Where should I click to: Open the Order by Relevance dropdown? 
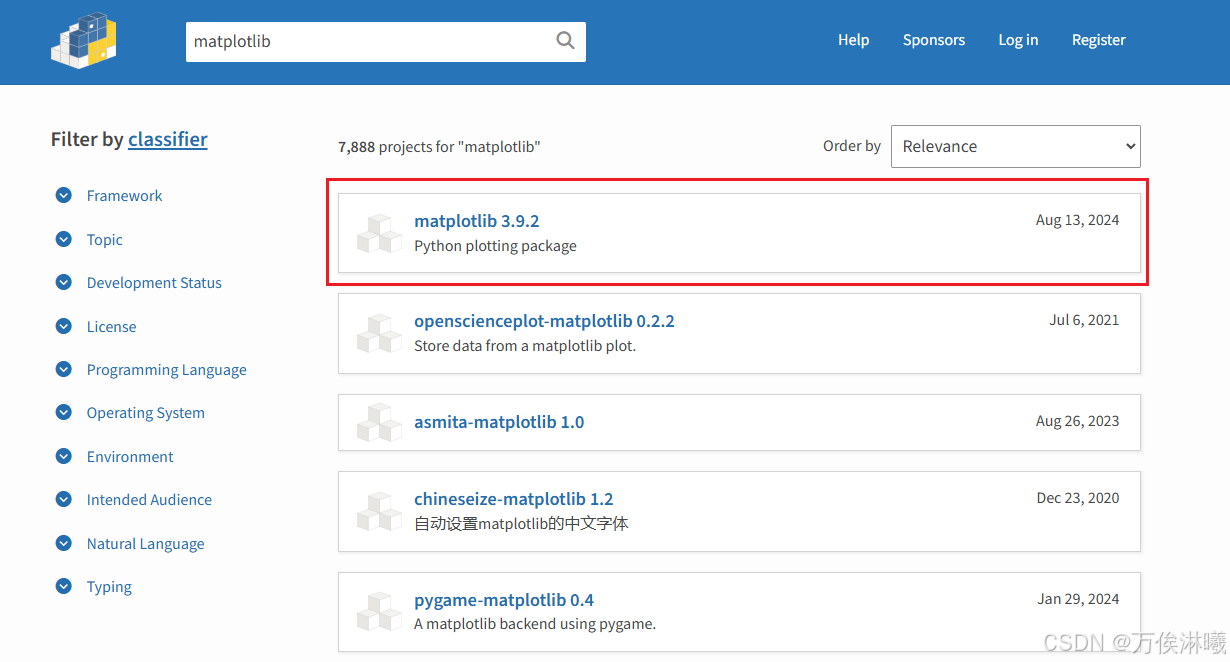pyautogui.click(x=1015, y=146)
